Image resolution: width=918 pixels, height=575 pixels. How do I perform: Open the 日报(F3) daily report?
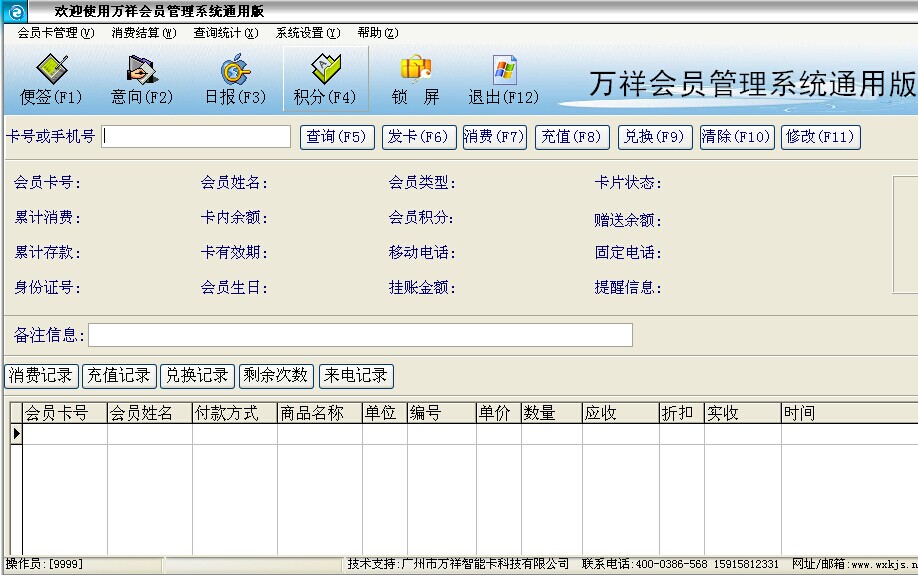click(x=235, y=80)
